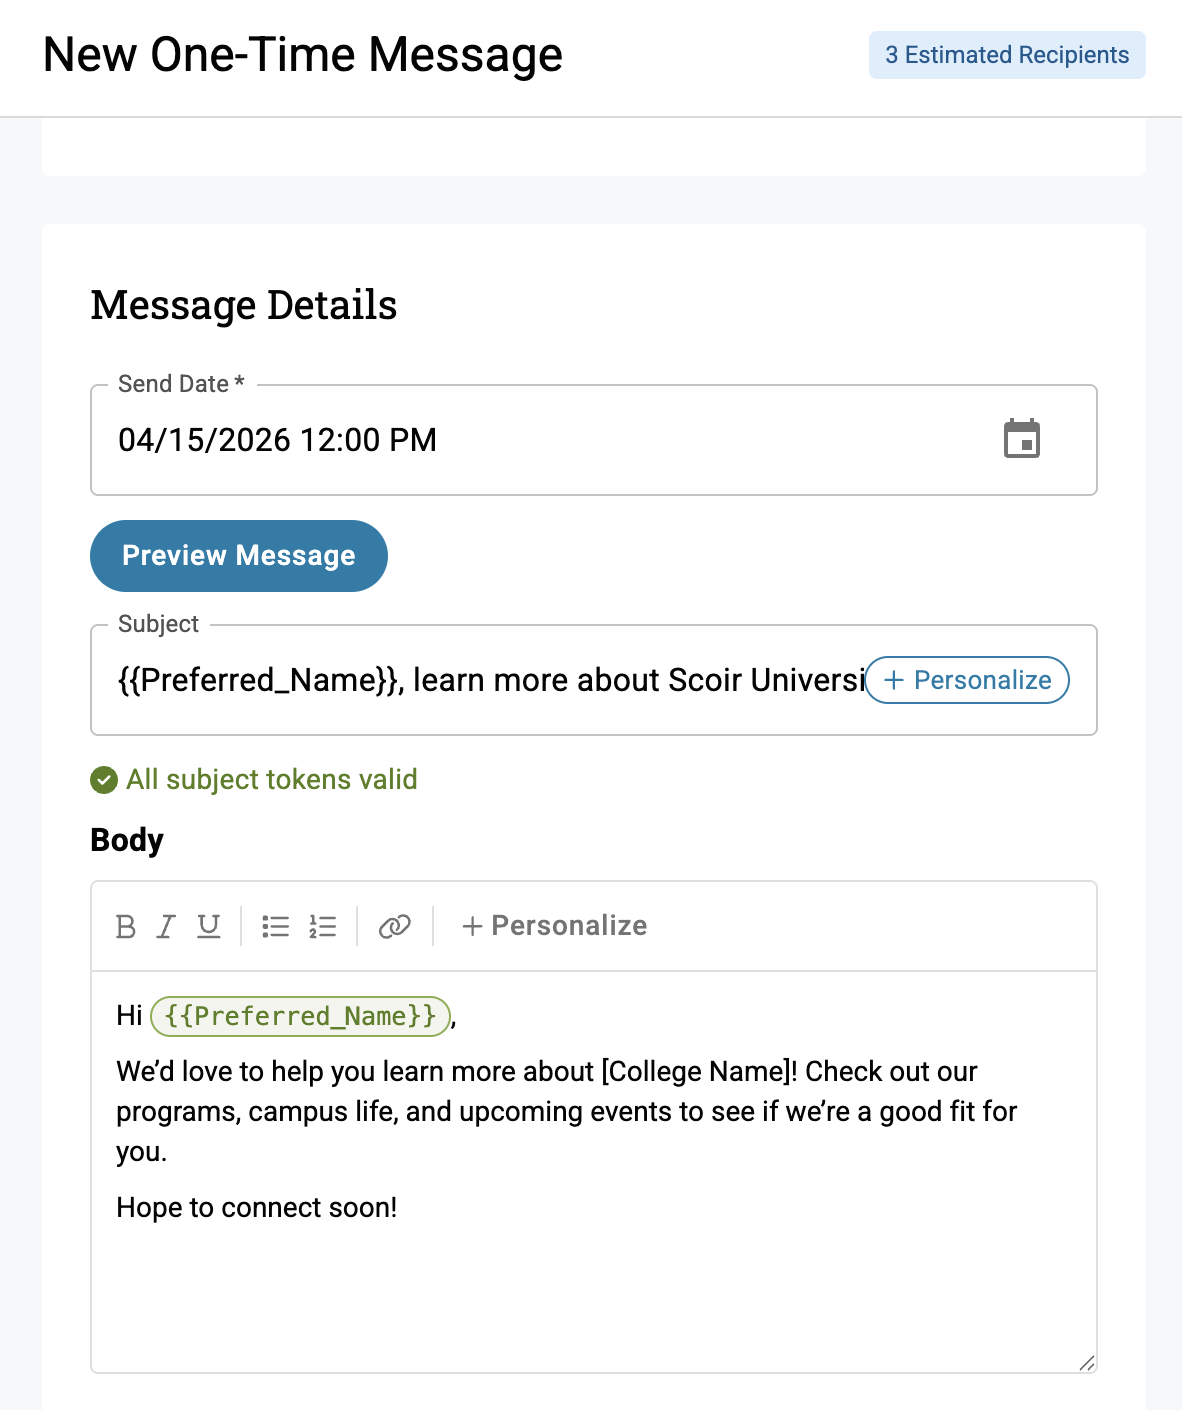Open Personalize in the body toolbar

coord(554,926)
